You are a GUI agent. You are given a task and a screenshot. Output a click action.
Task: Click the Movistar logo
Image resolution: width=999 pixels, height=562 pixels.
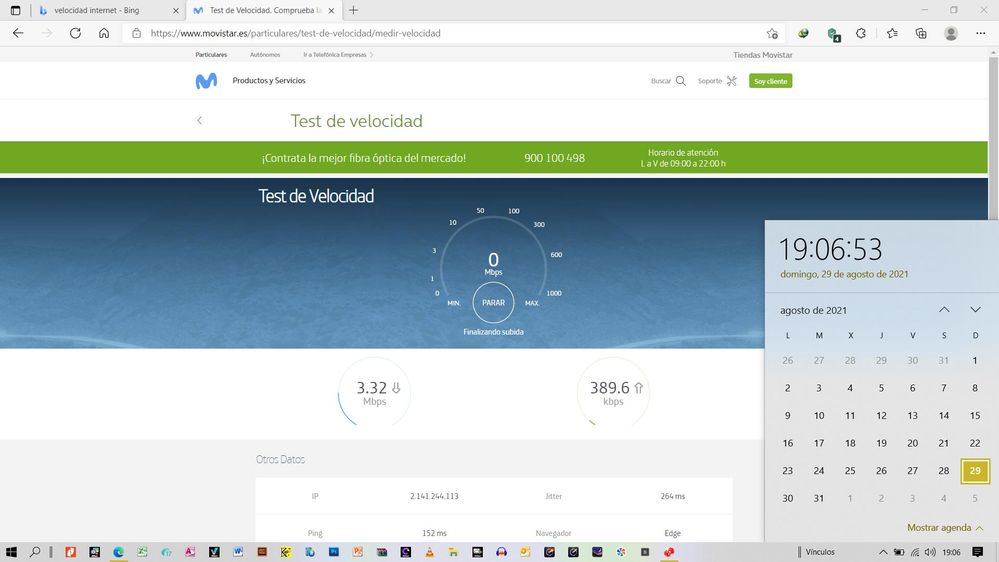tap(206, 81)
